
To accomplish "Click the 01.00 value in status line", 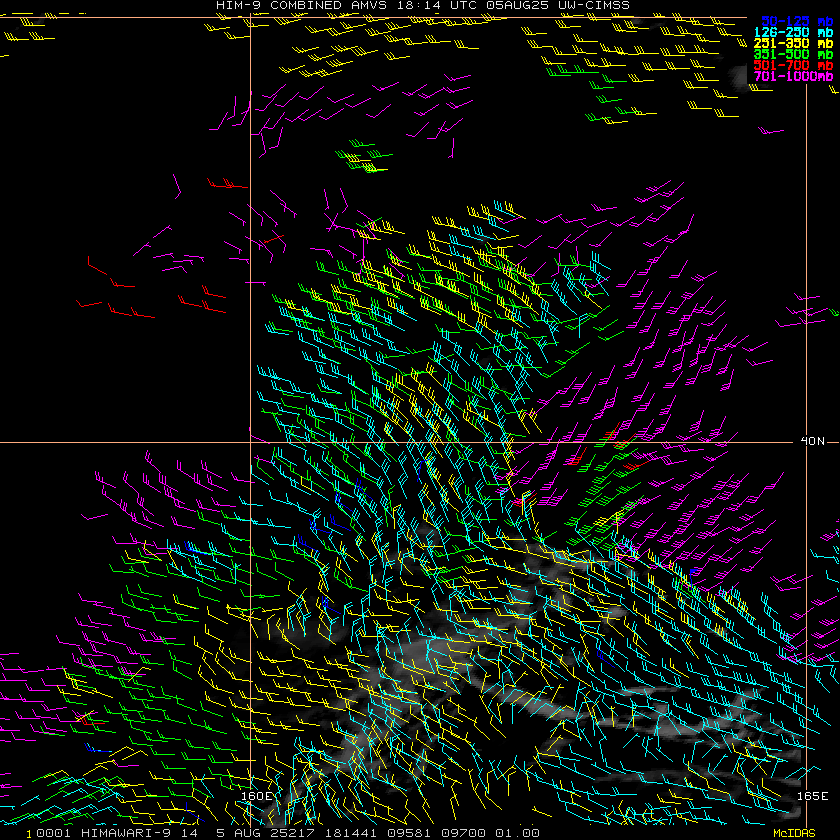I will (517, 833).
